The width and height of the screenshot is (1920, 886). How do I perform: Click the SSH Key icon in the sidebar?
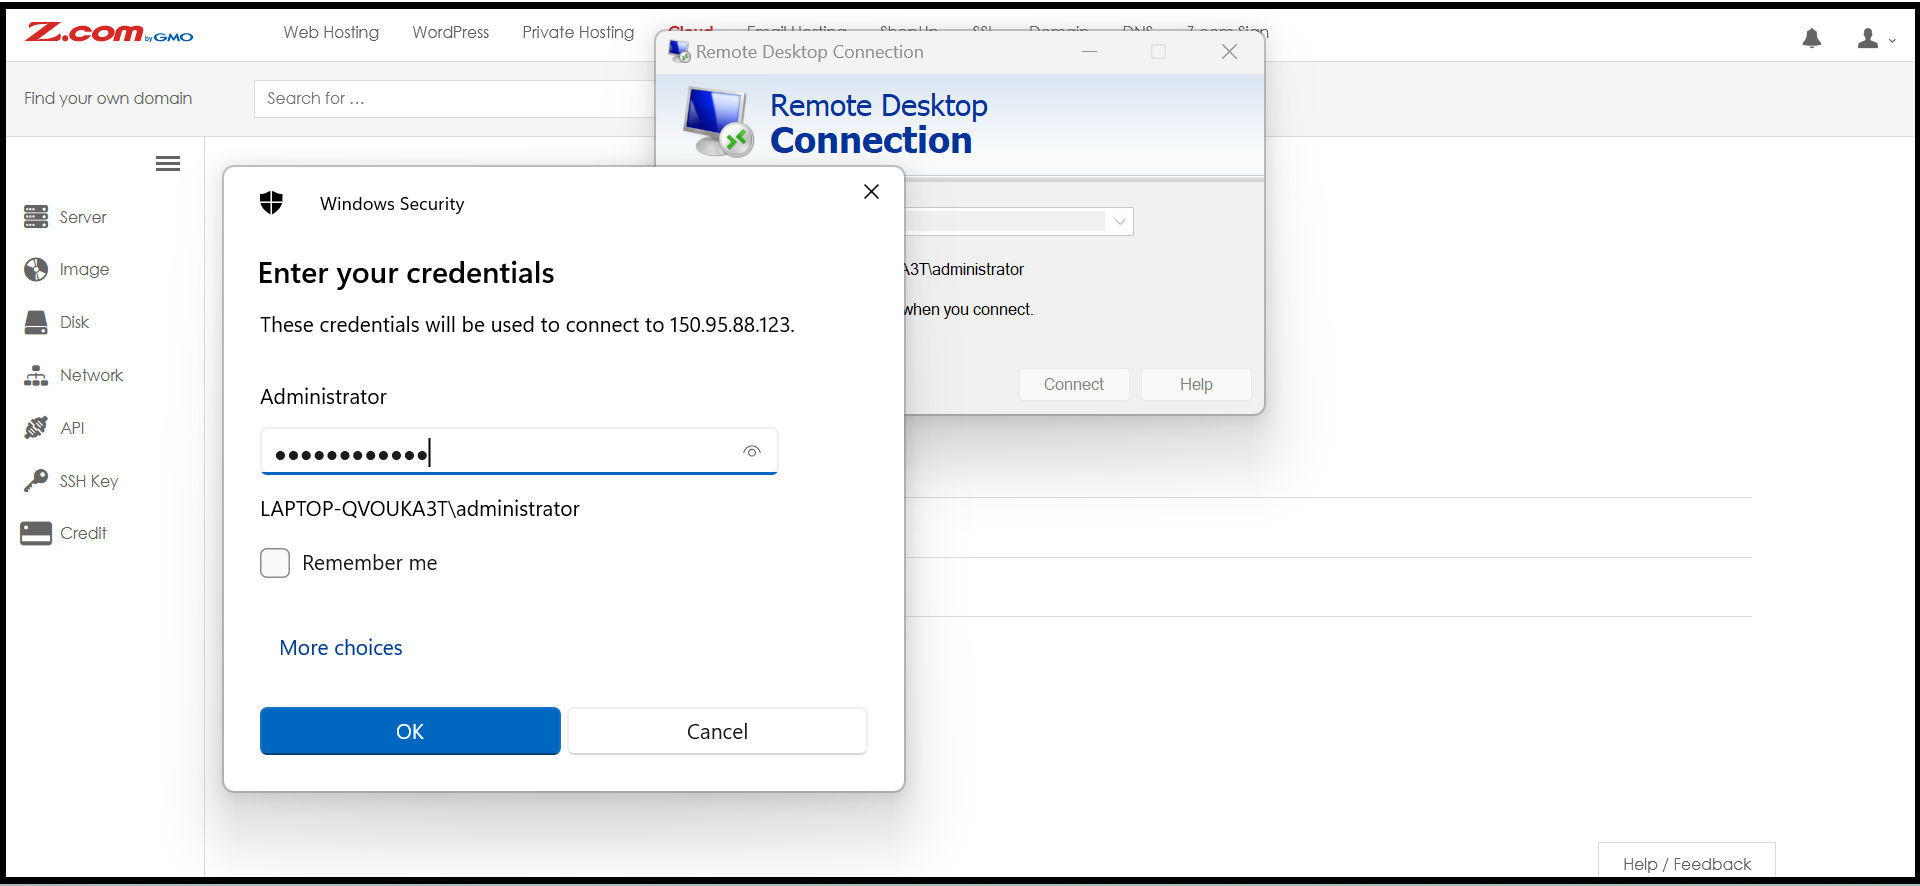tap(36, 481)
